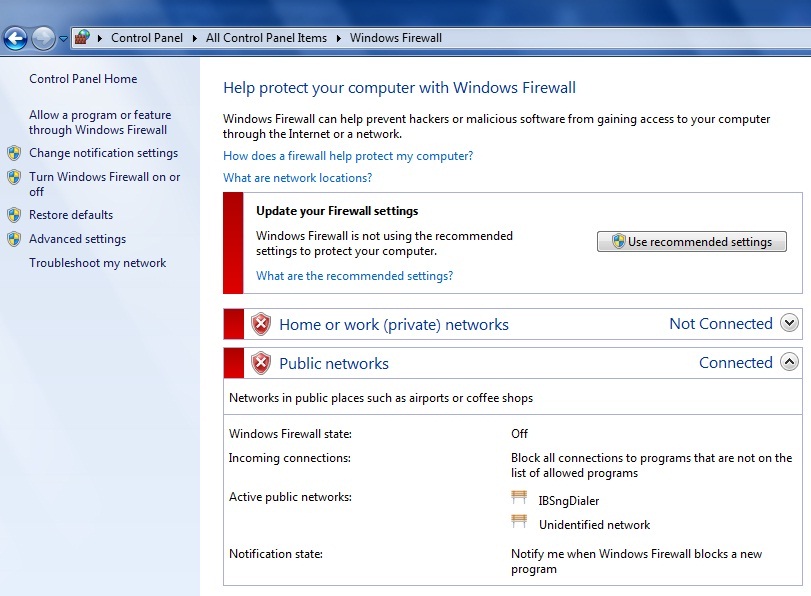Click Use recommended settings button

[692, 242]
